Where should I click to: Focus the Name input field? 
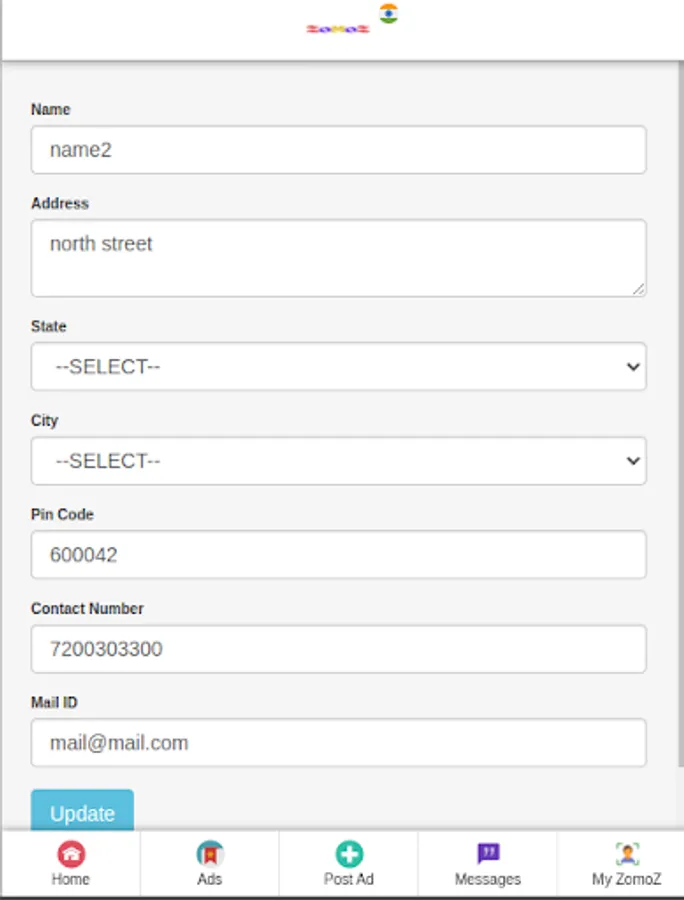[x=338, y=150]
